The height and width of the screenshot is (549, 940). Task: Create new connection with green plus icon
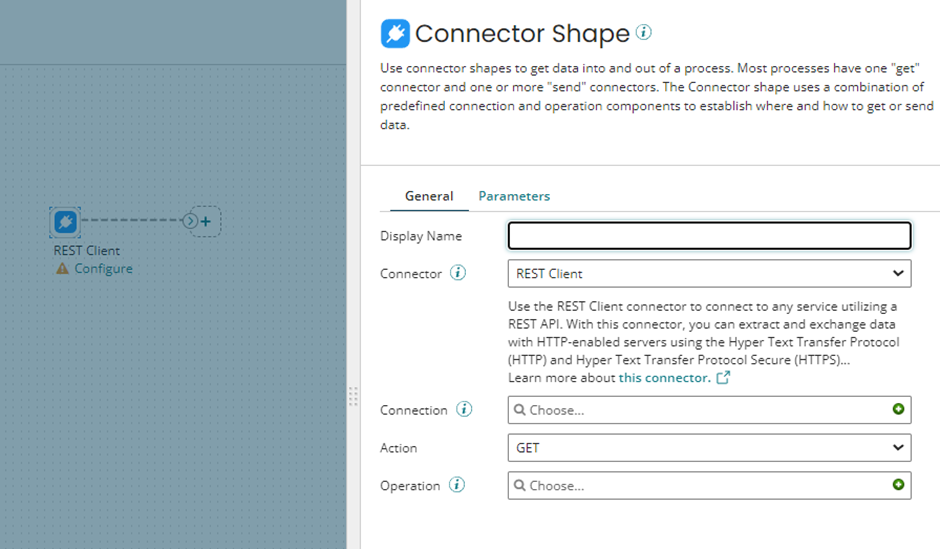[x=898, y=409]
